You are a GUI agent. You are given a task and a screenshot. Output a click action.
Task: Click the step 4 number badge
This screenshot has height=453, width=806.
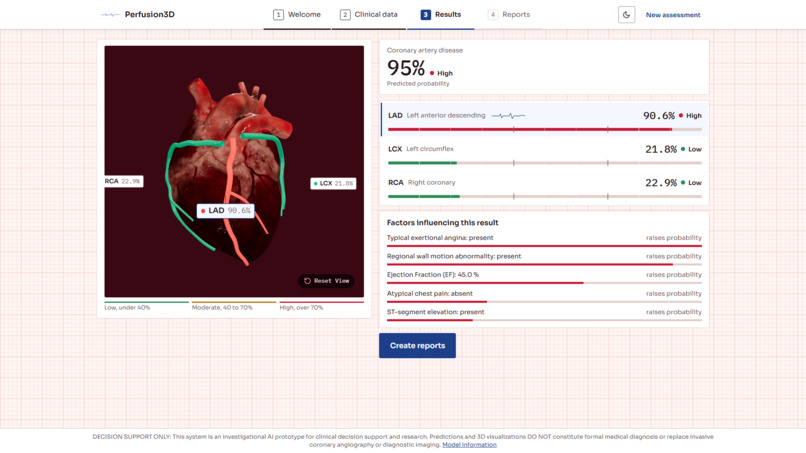pos(492,15)
